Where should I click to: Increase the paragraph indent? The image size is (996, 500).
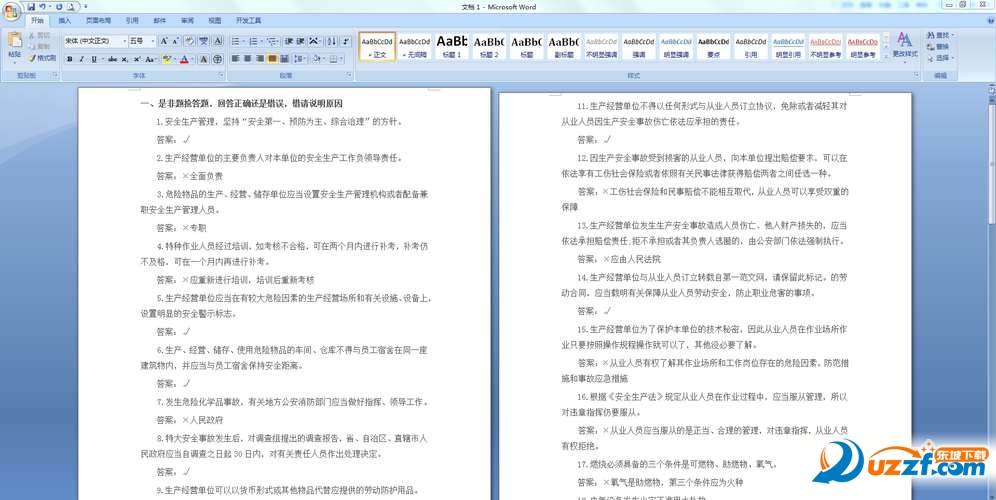[x=300, y=41]
